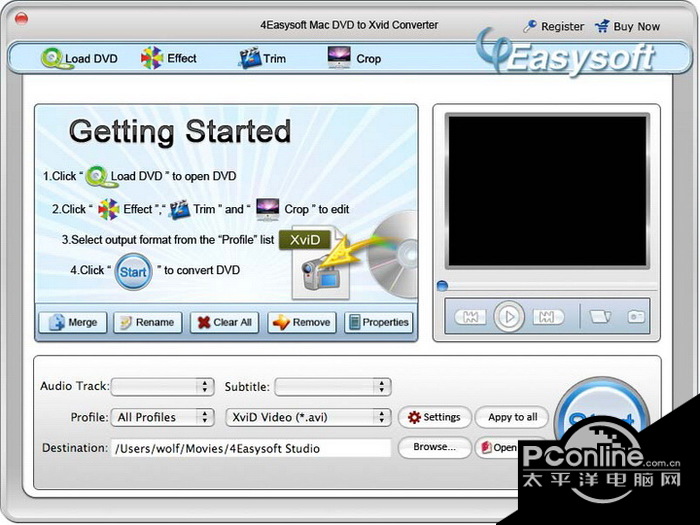
Task: Open the Properties button
Action: click(379, 322)
